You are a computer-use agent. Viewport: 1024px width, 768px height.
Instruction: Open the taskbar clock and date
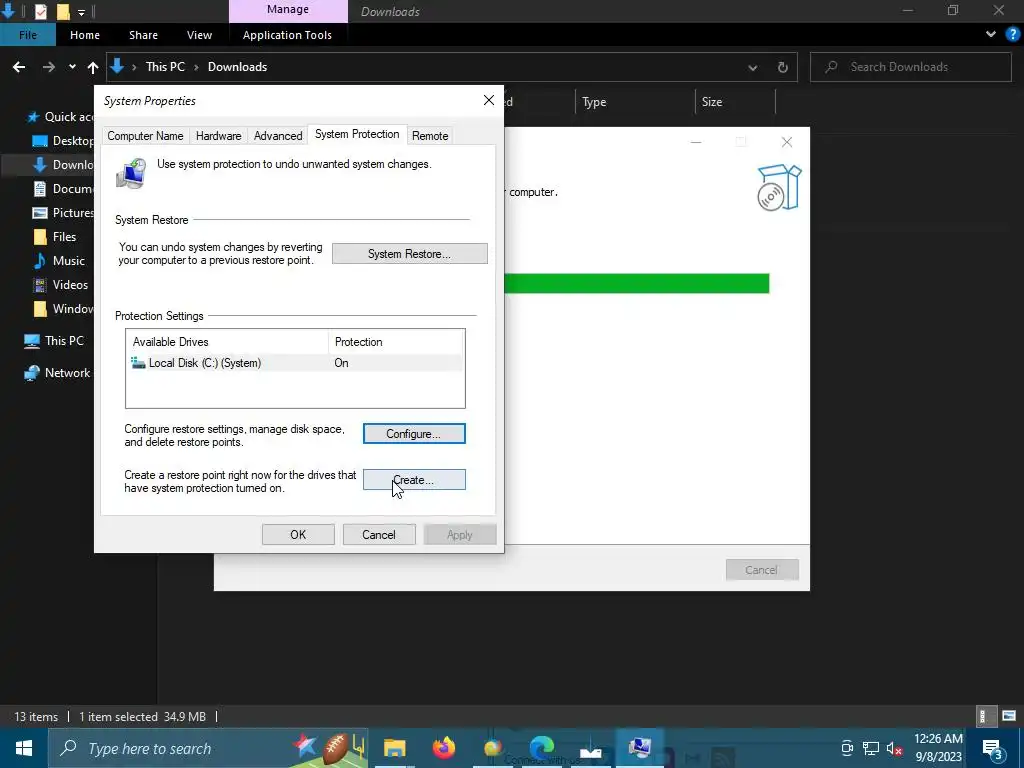[x=938, y=748]
